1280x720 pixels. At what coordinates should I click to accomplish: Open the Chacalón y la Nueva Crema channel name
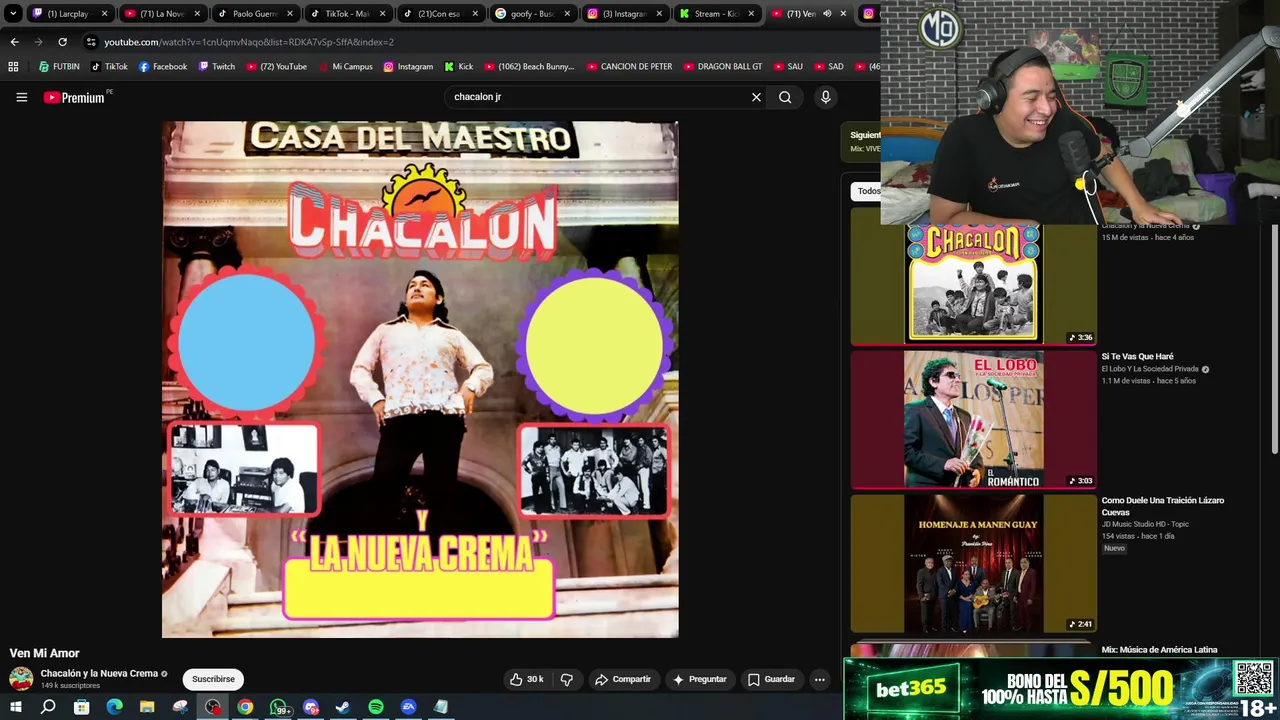(99, 674)
